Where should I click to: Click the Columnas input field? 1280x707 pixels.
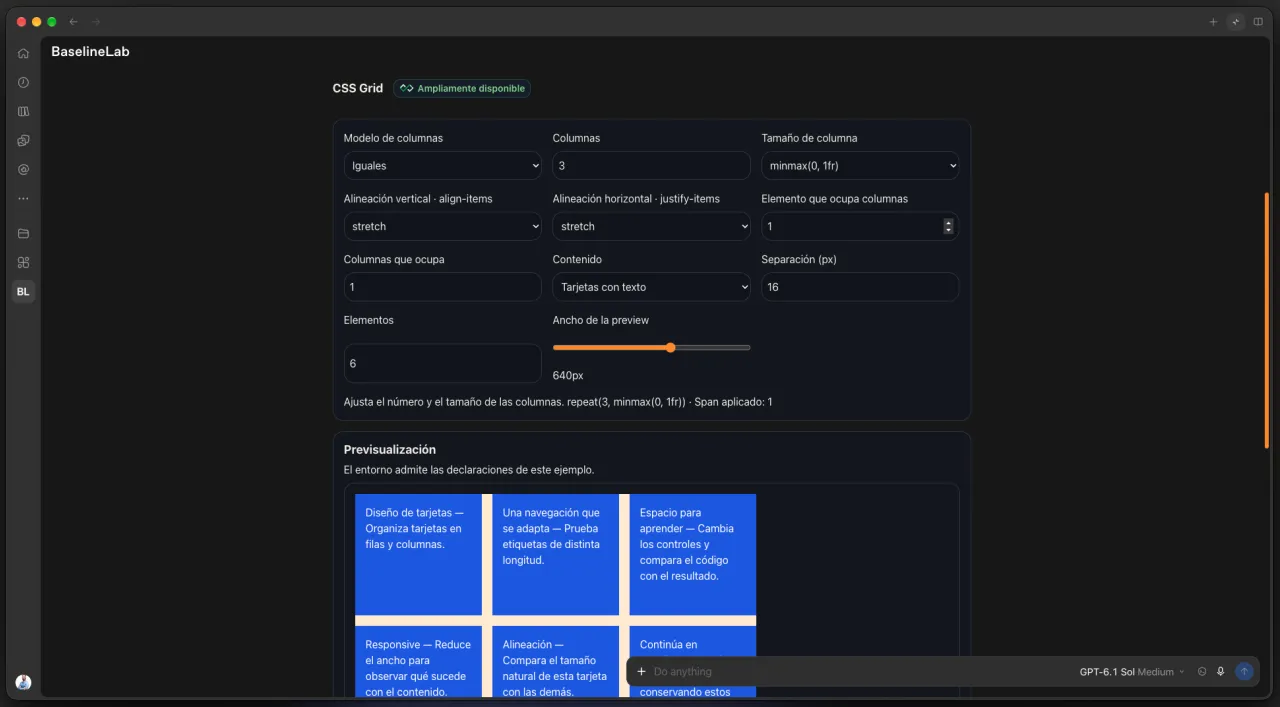[x=651, y=166]
